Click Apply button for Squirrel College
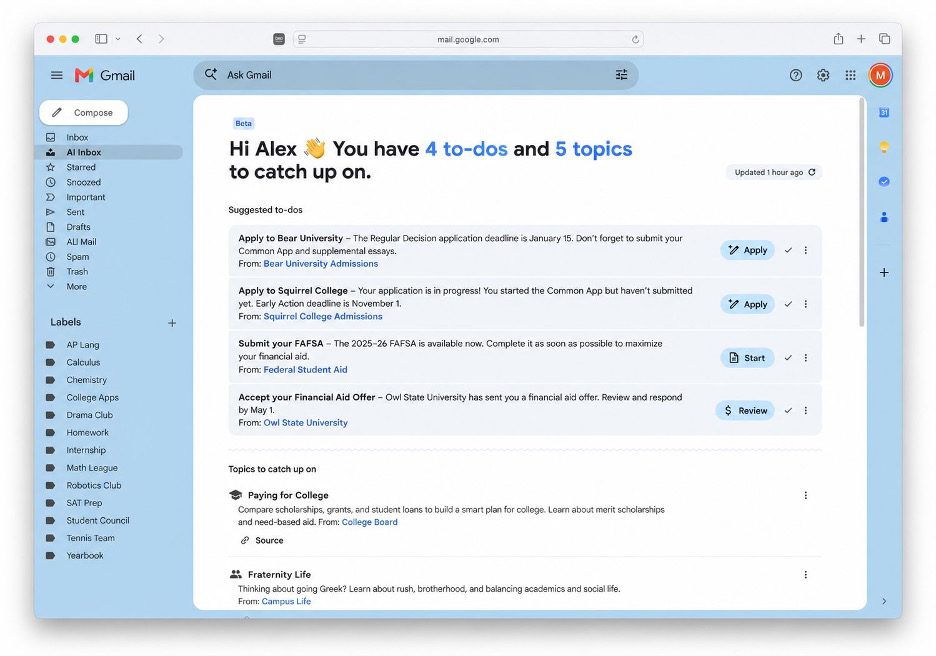This screenshot has width=936, height=656. tap(747, 304)
